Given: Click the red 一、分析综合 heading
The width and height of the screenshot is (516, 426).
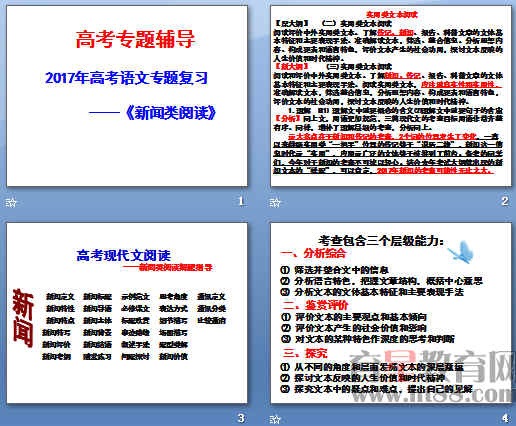Looking at the screenshot, I should coord(313,253).
